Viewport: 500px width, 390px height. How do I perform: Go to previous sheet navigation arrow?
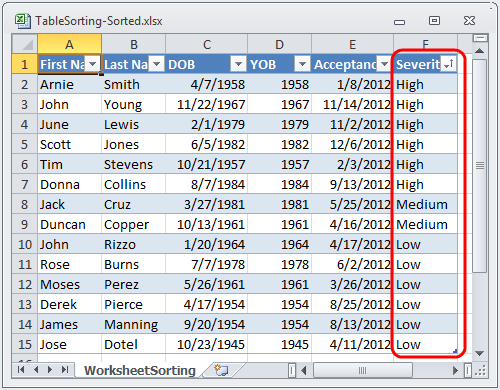36,370
